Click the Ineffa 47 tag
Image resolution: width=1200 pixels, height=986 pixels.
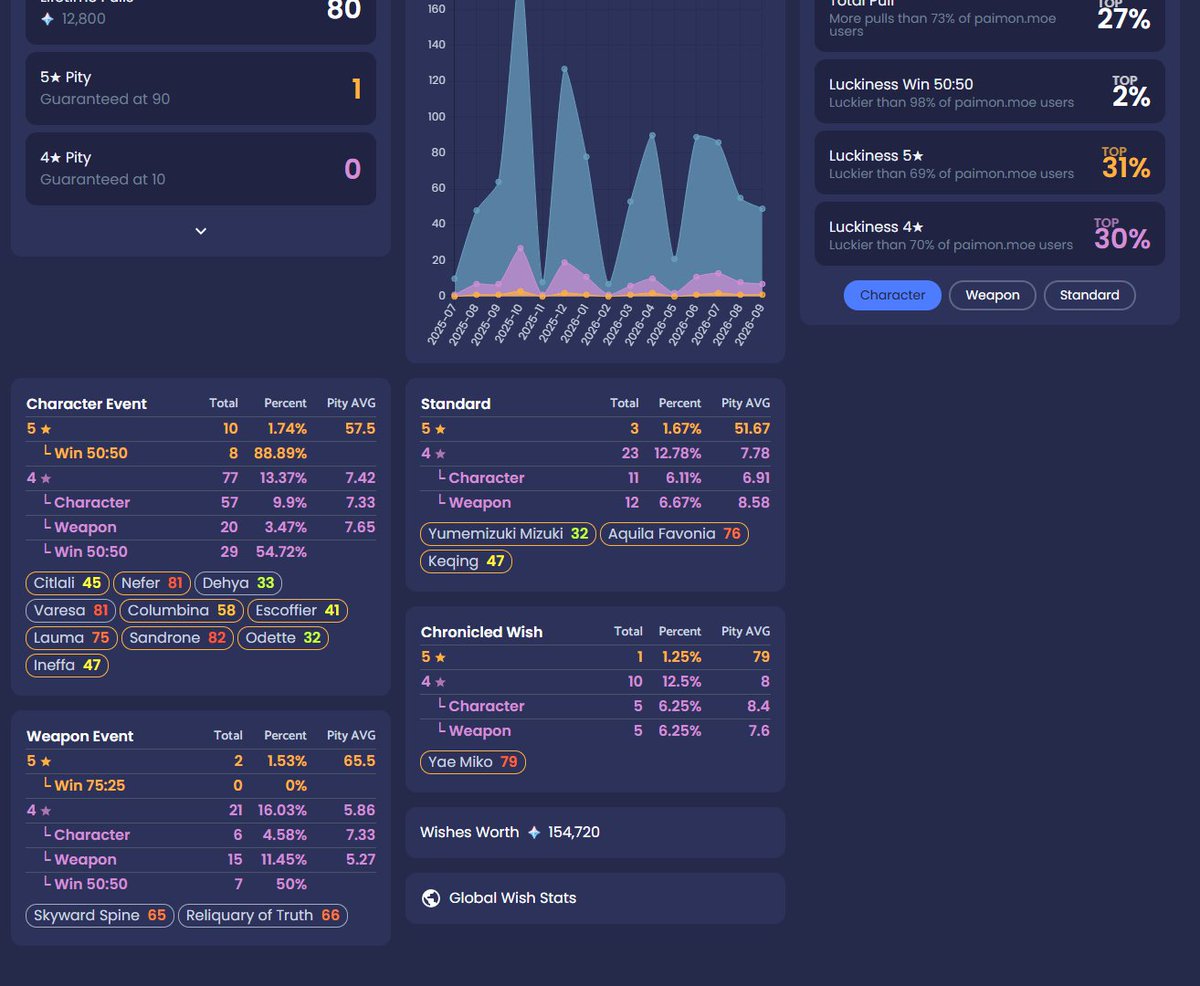[68, 665]
